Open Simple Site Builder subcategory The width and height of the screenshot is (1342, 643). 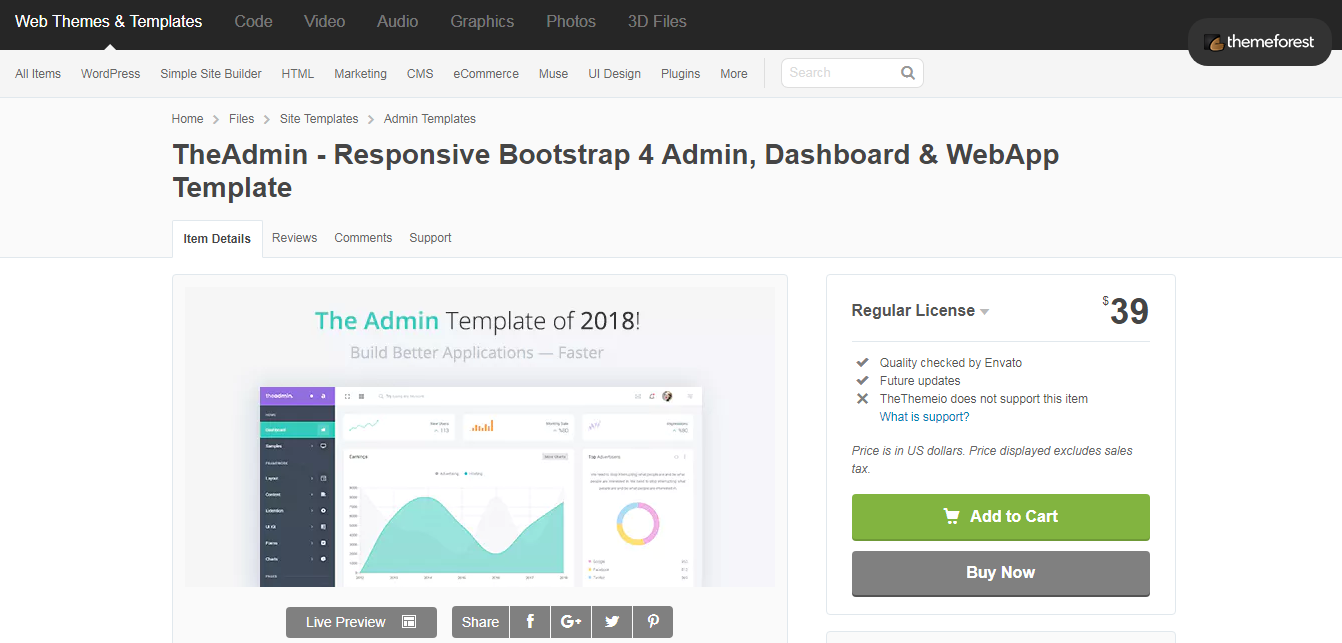(211, 74)
